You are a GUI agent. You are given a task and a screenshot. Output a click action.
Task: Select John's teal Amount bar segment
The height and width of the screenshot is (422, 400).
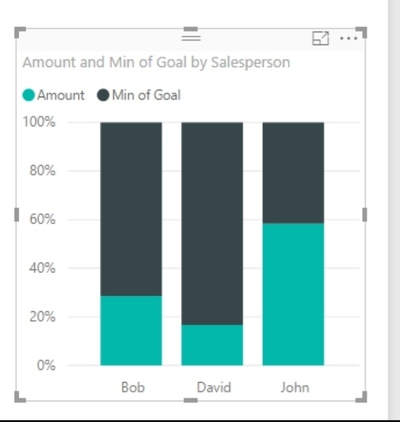click(293, 294)
